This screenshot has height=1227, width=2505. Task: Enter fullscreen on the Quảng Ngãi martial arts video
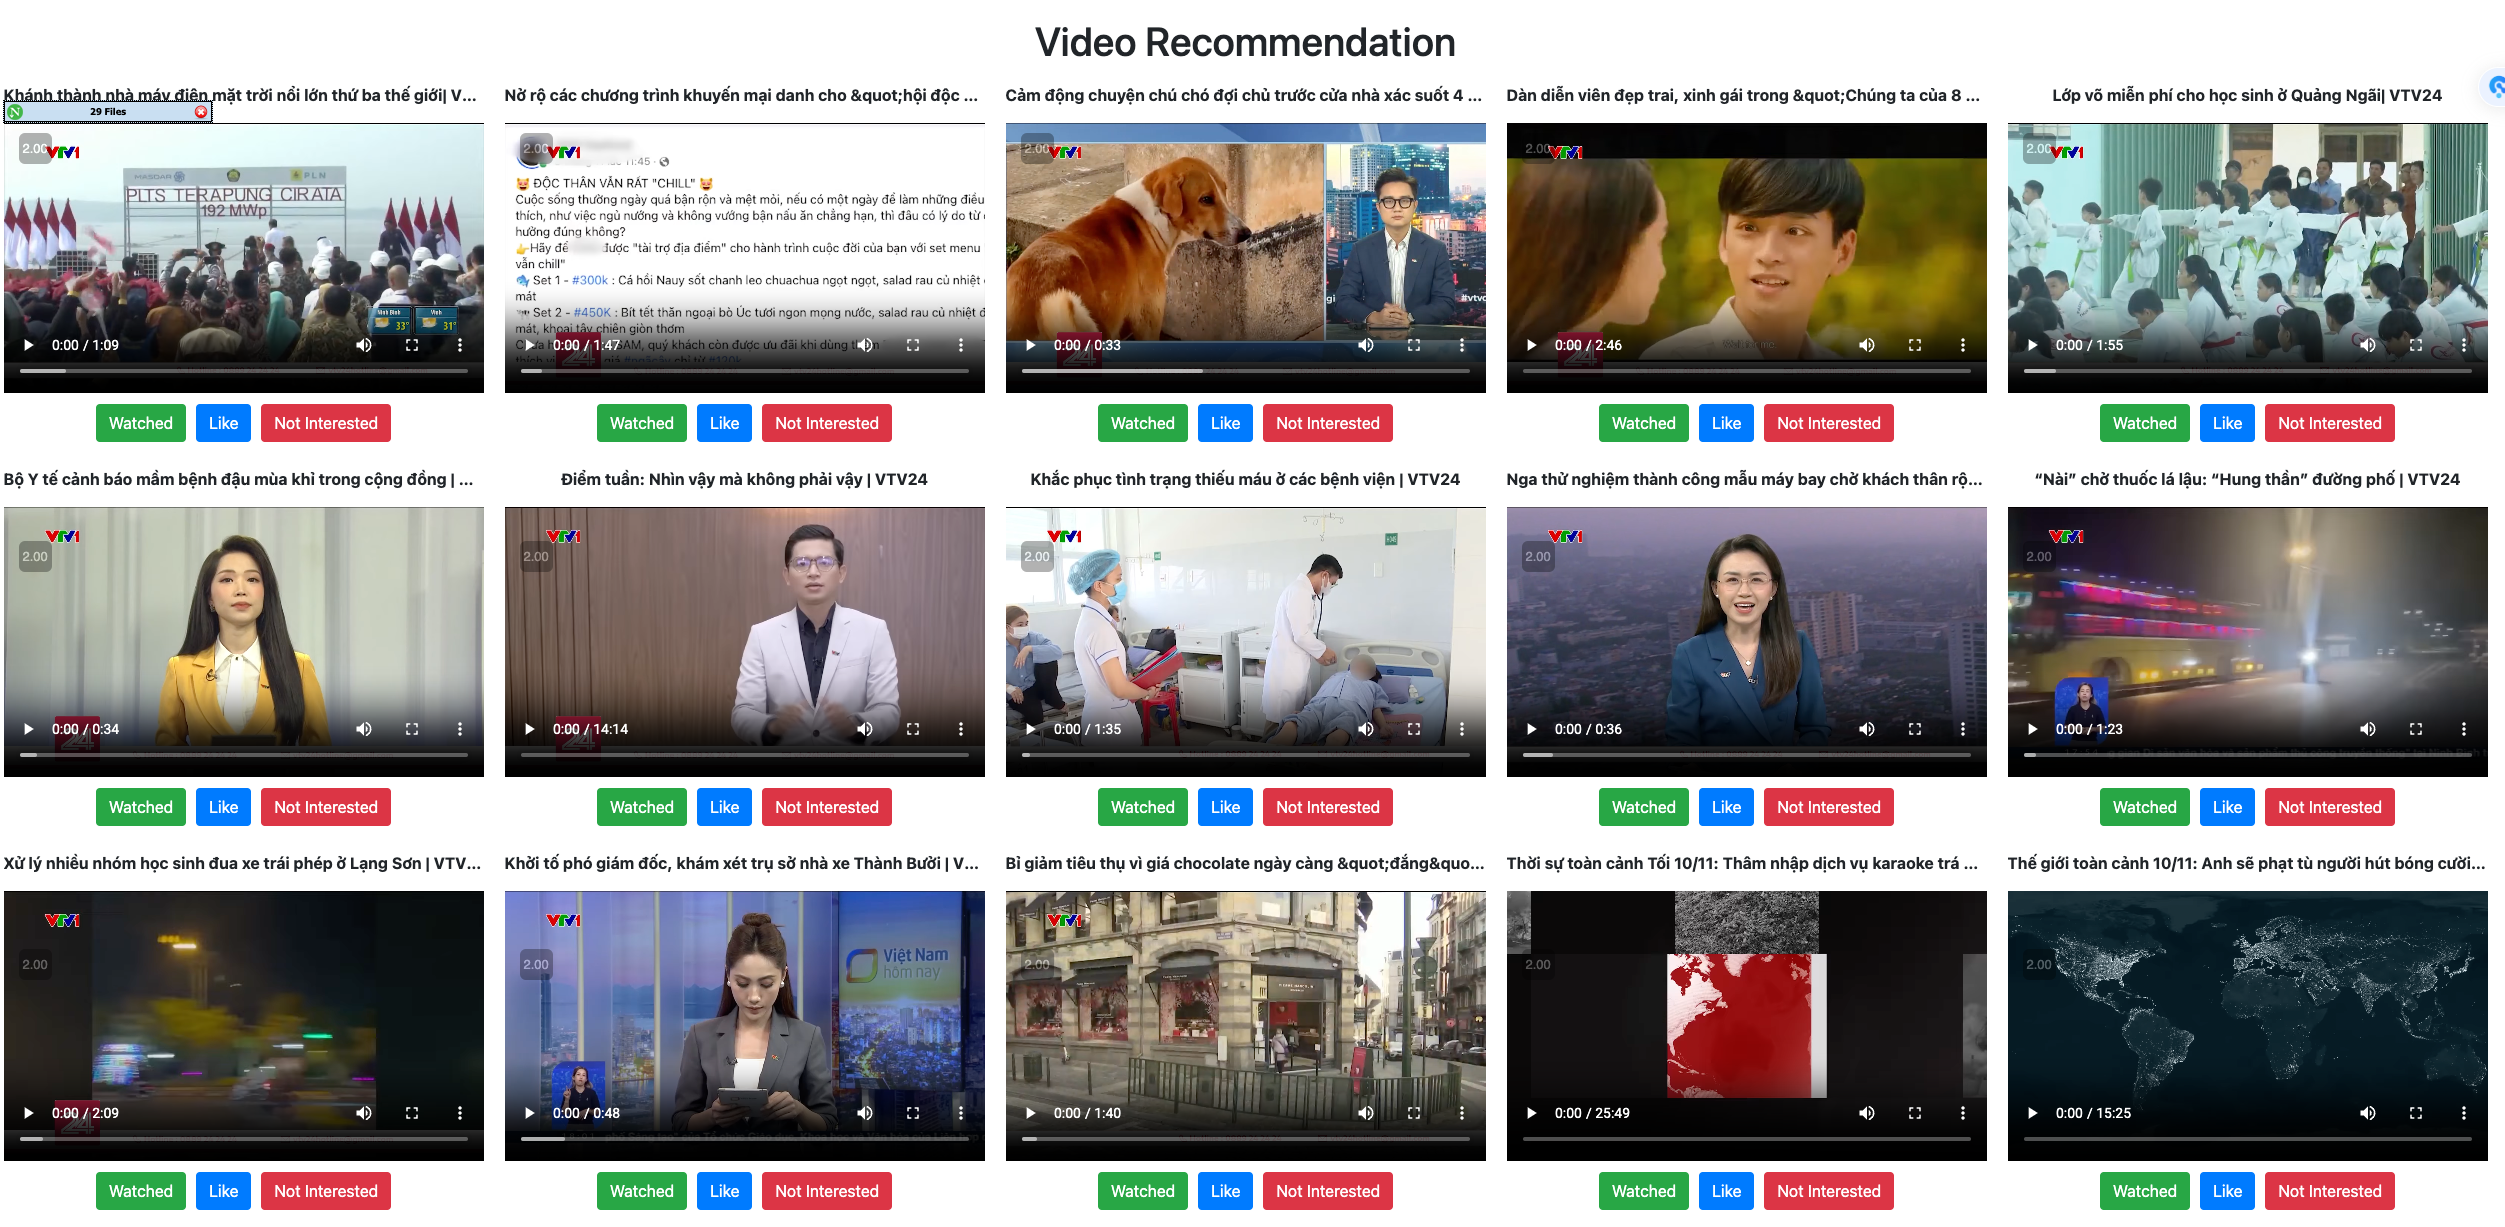[2415, 345]
